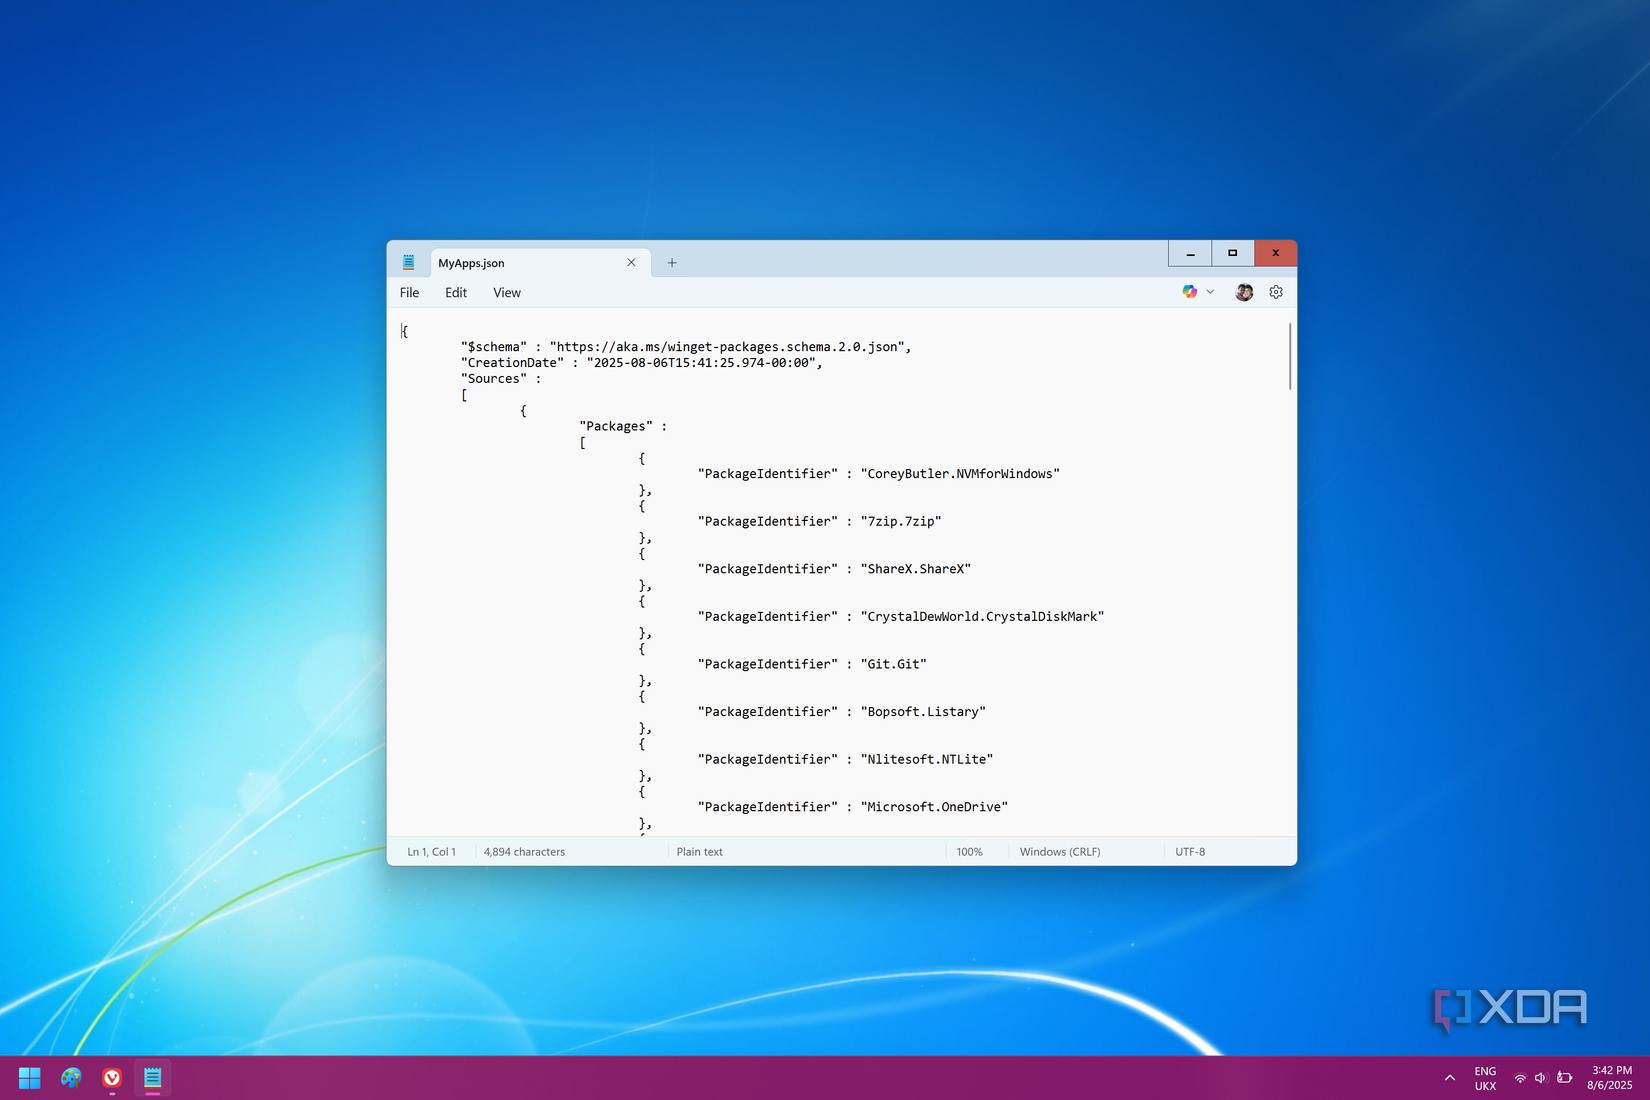Open volume settings from the system tray
Viewport: 1650px width, 1100px height.
pos(1540,1077)
